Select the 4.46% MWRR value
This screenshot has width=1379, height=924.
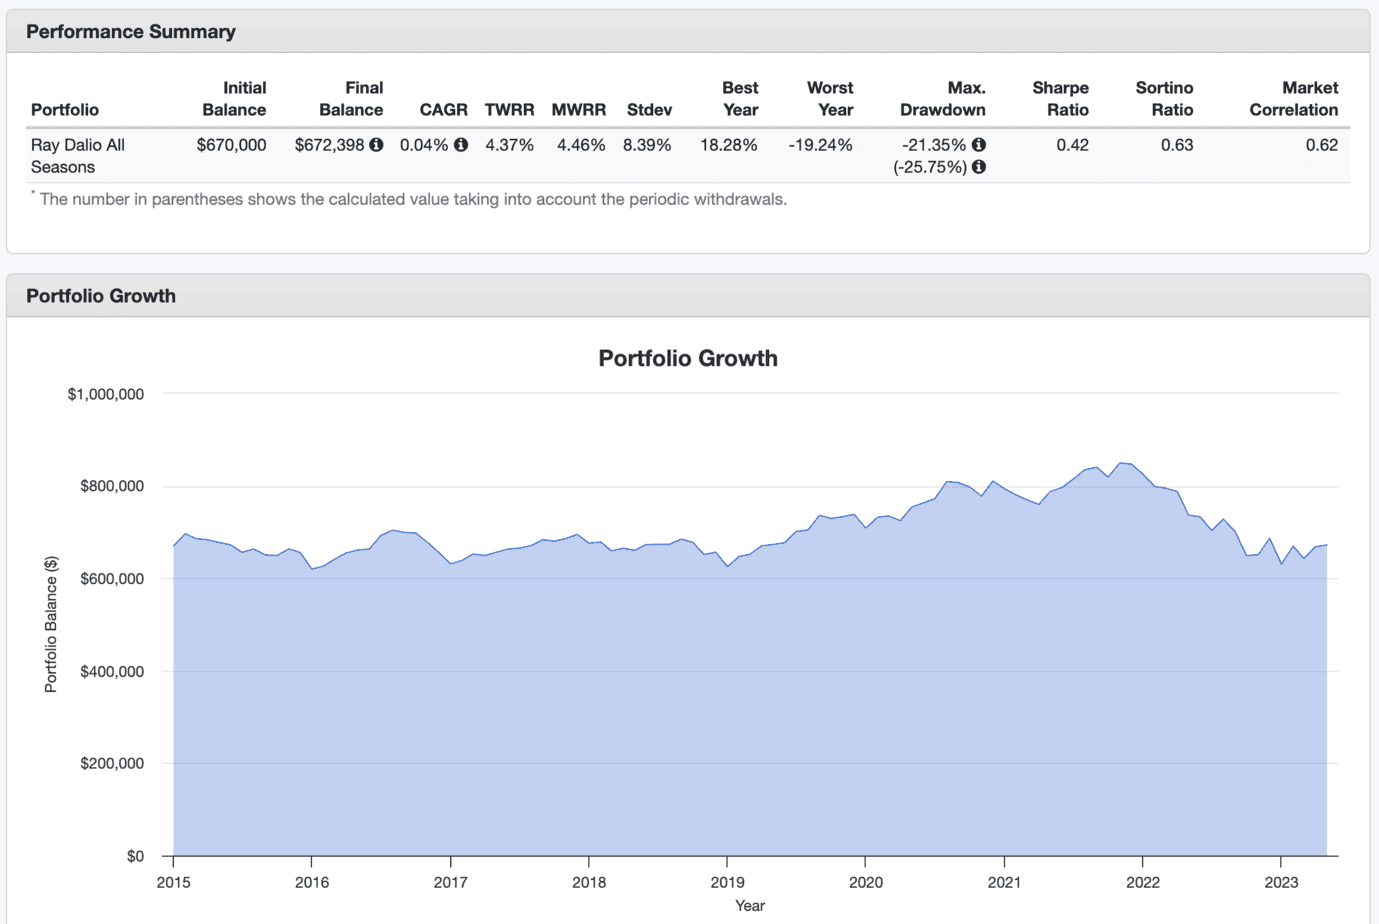point(581,145)
